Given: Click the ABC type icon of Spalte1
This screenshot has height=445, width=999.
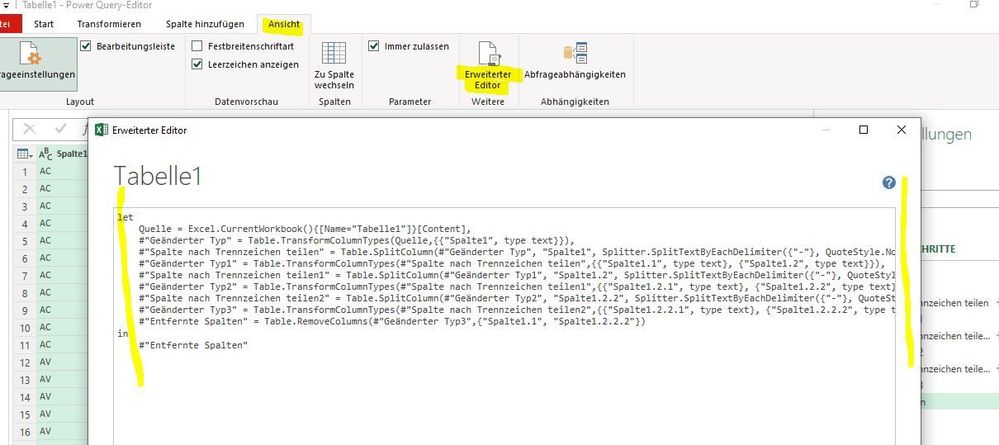Looking at the screenshot, I should (45, 154).
